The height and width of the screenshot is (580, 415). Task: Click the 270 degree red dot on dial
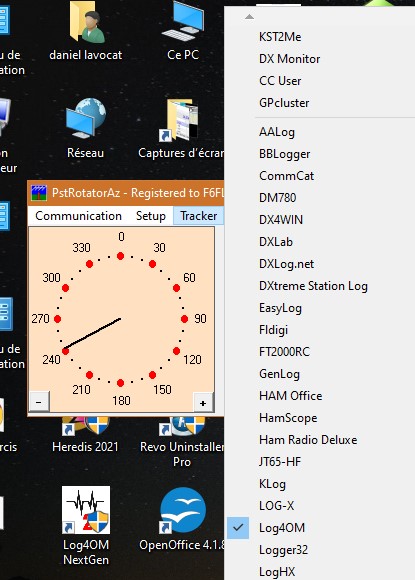coord(57,319)
